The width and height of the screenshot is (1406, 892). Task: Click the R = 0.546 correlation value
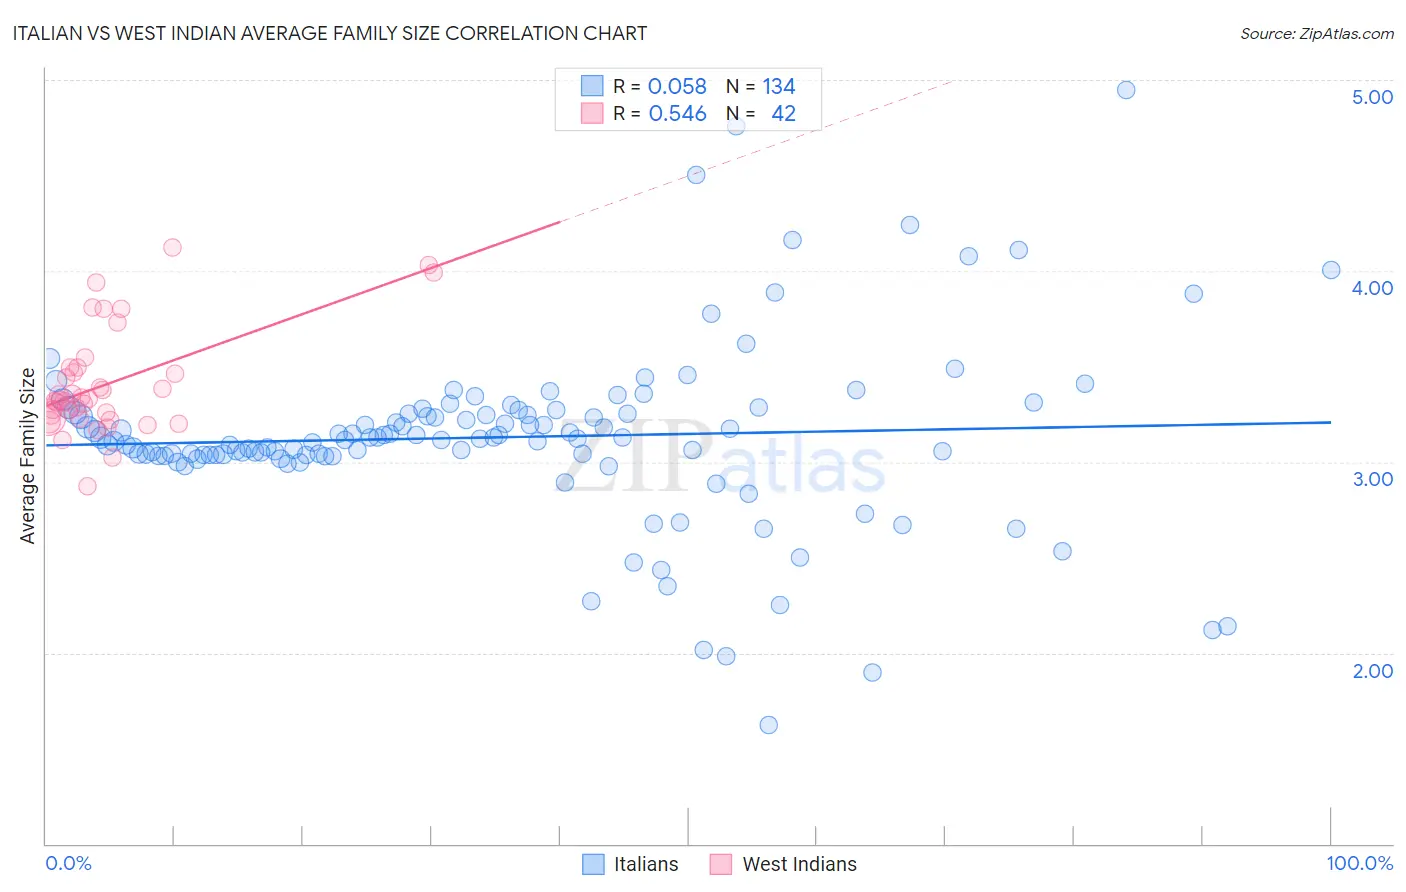click(660, 113)
